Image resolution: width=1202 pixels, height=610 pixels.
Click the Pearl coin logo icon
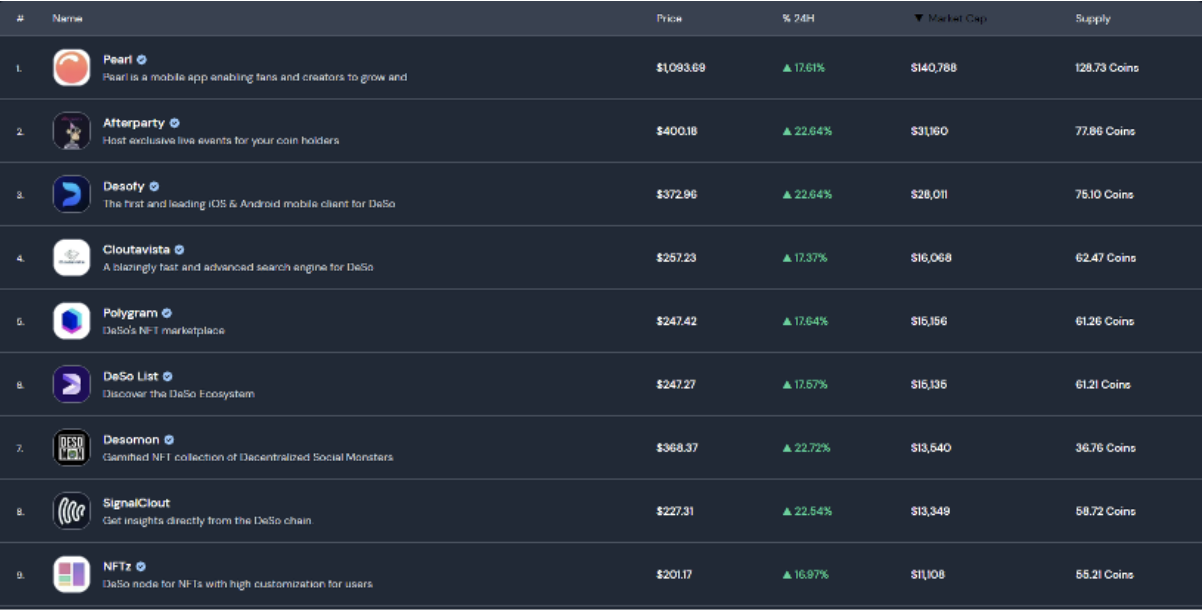coord(71,68)
